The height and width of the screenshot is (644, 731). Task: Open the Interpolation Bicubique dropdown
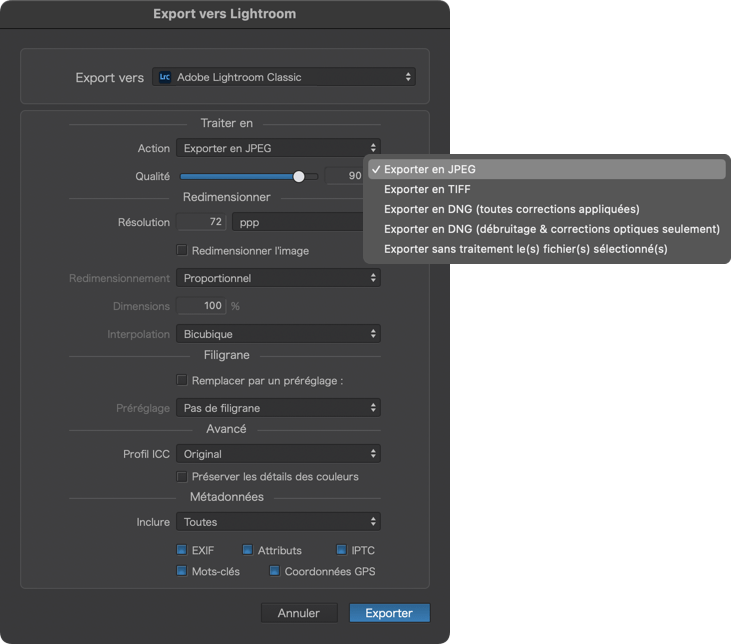click(x=278, y=334)
